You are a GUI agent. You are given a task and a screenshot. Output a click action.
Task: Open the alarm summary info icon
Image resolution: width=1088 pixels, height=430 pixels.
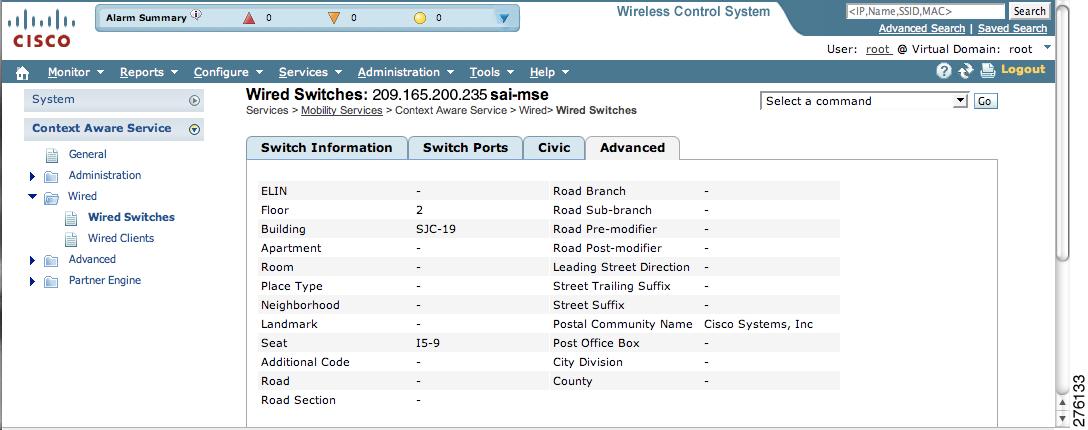(196, 15)
